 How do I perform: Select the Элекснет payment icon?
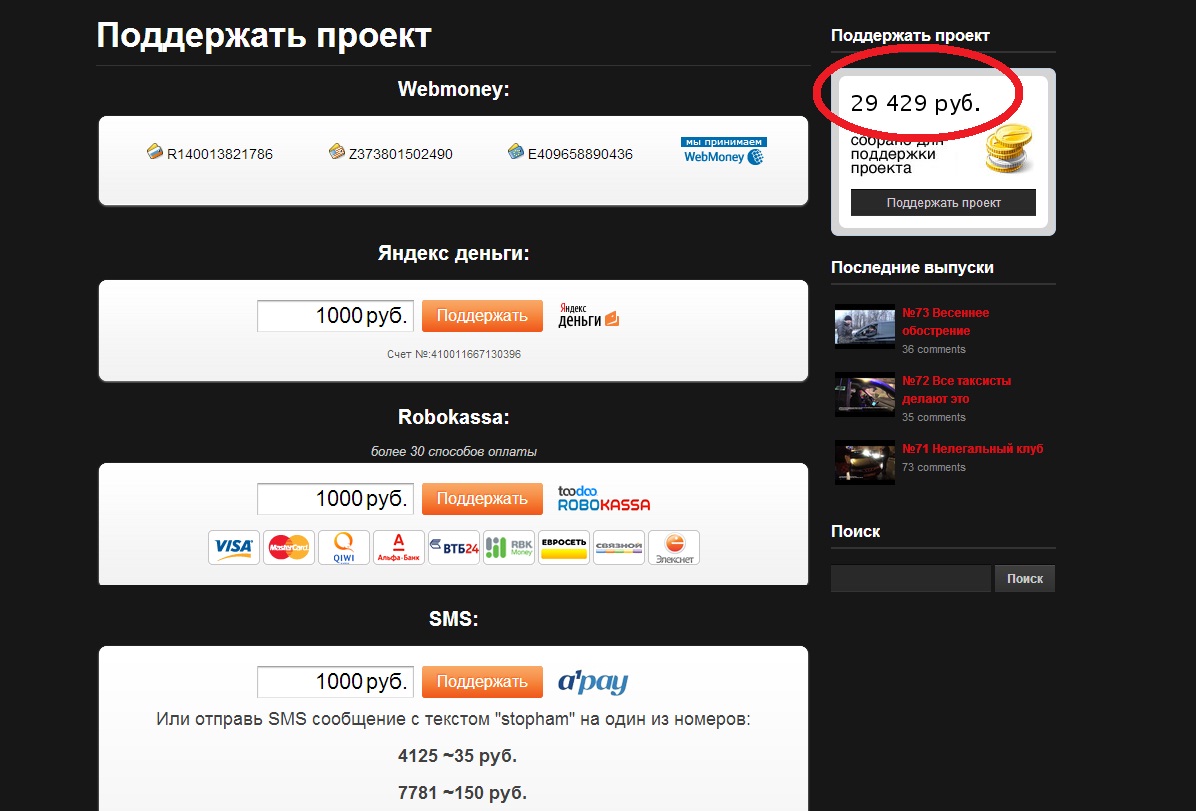click(674, 547)
